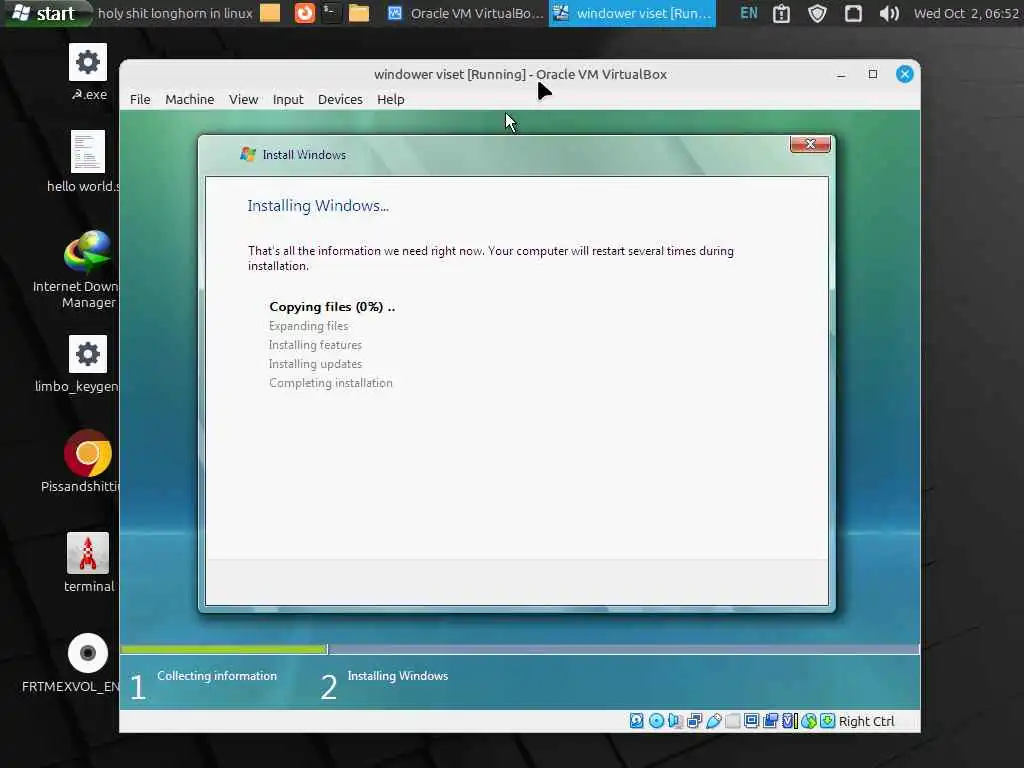Maximize the VirtualBox VM window
The width and height of the screenshot is (1024, 768).
(x=872, y=74)
